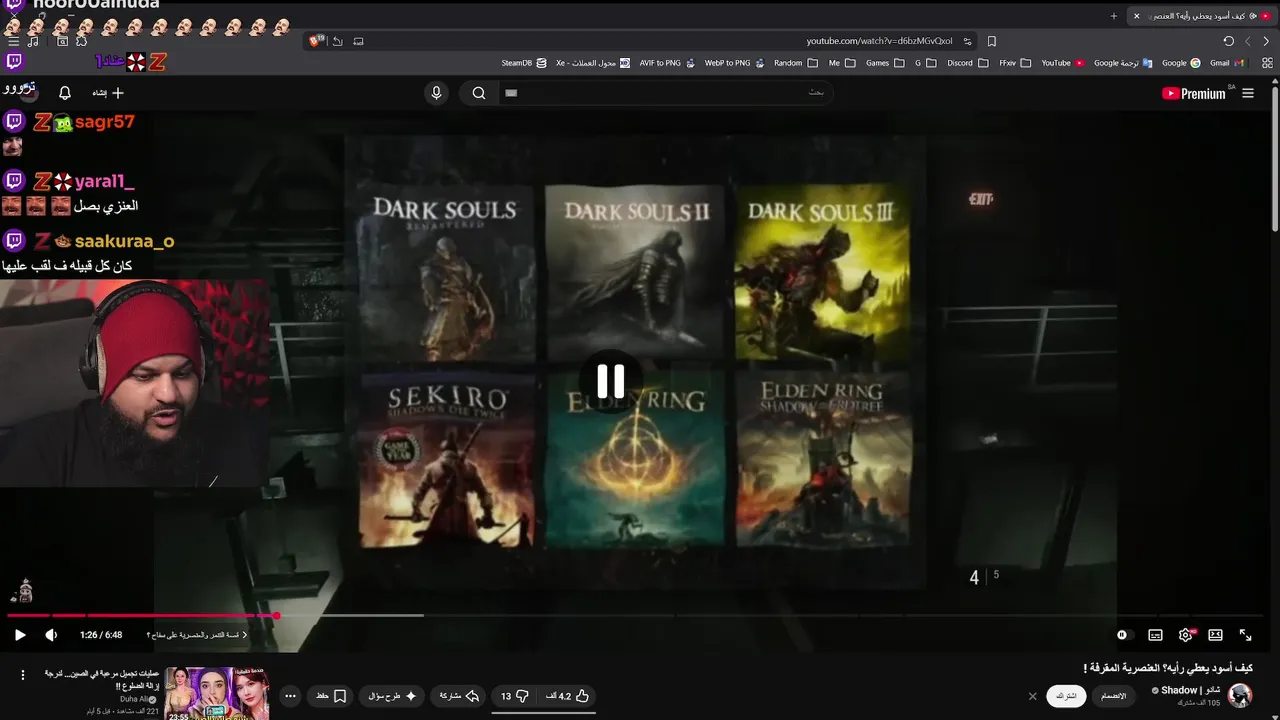Click the YouTube search input field
The image size is (1280, 720).
pyautogui.click(x=665, y=93)
